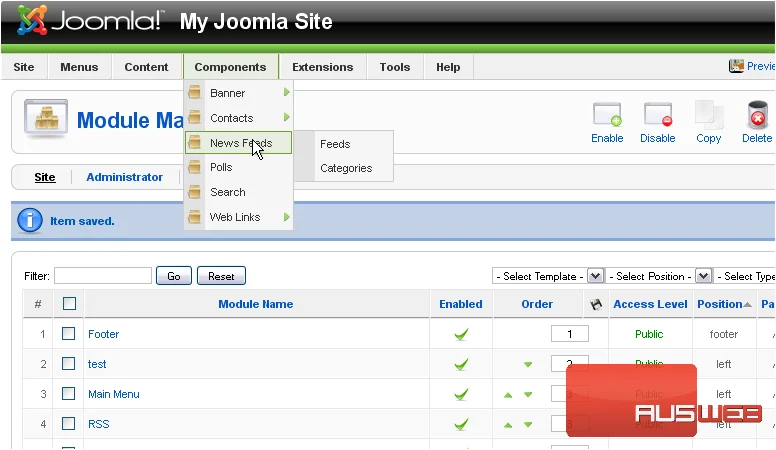The image size is (776, 450).
Task: Check the select-all checkbox in table header
Action: click(x=69, y=303)
